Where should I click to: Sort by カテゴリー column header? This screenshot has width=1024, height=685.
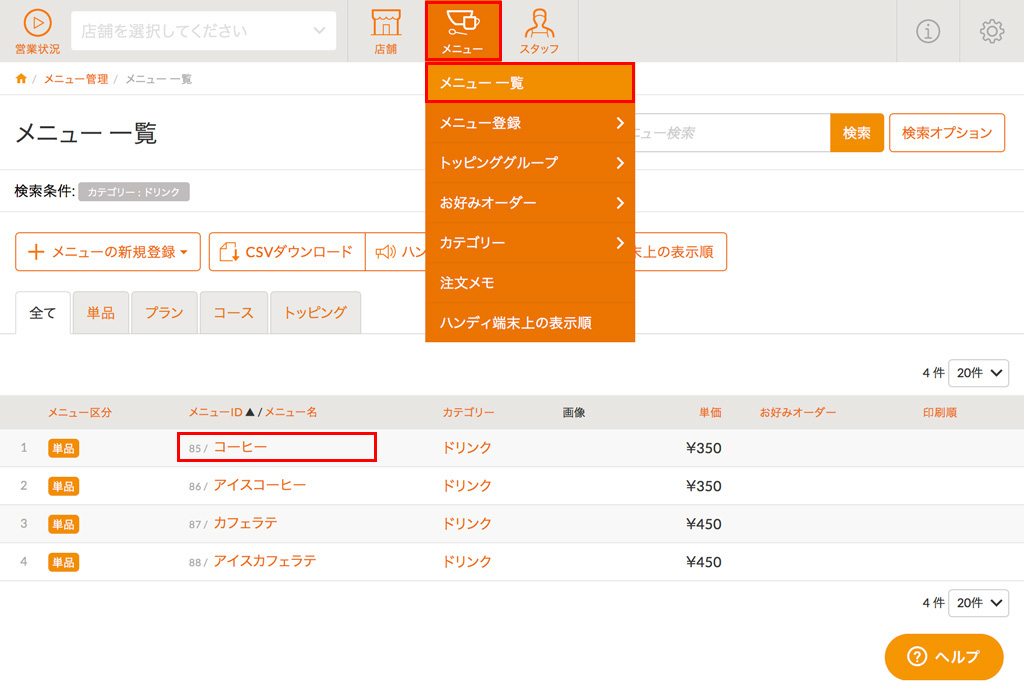point(468,413)
